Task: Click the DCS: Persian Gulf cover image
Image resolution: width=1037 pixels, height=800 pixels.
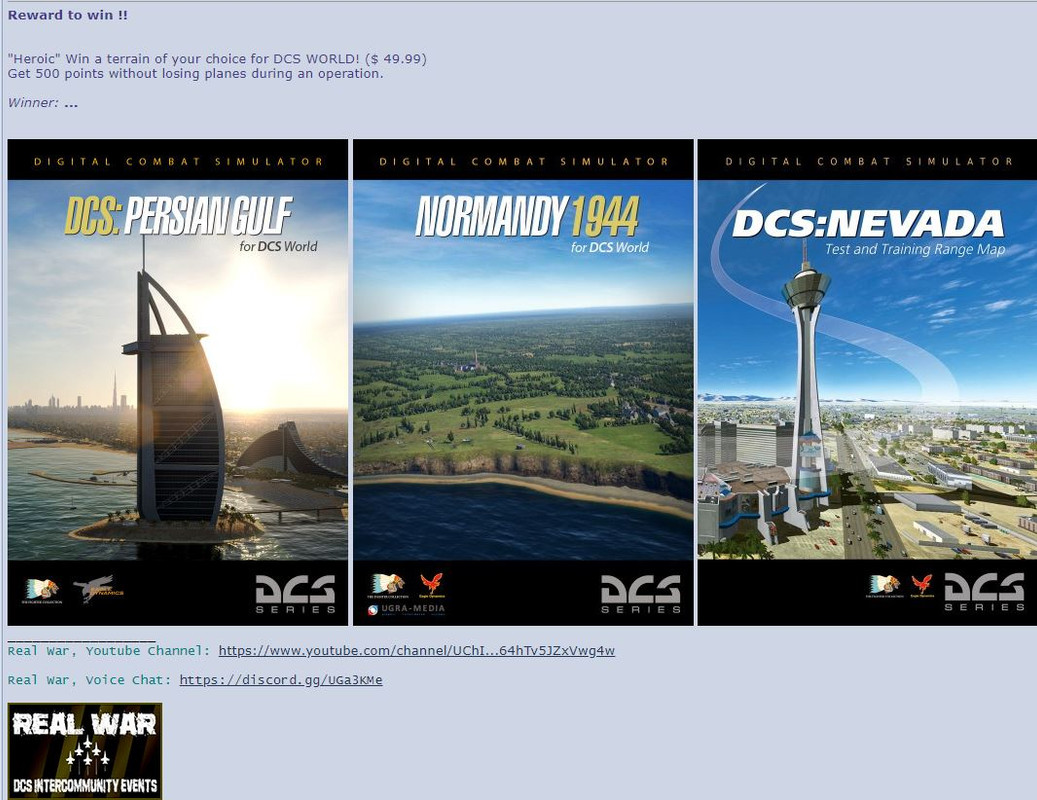Action: 177,382
